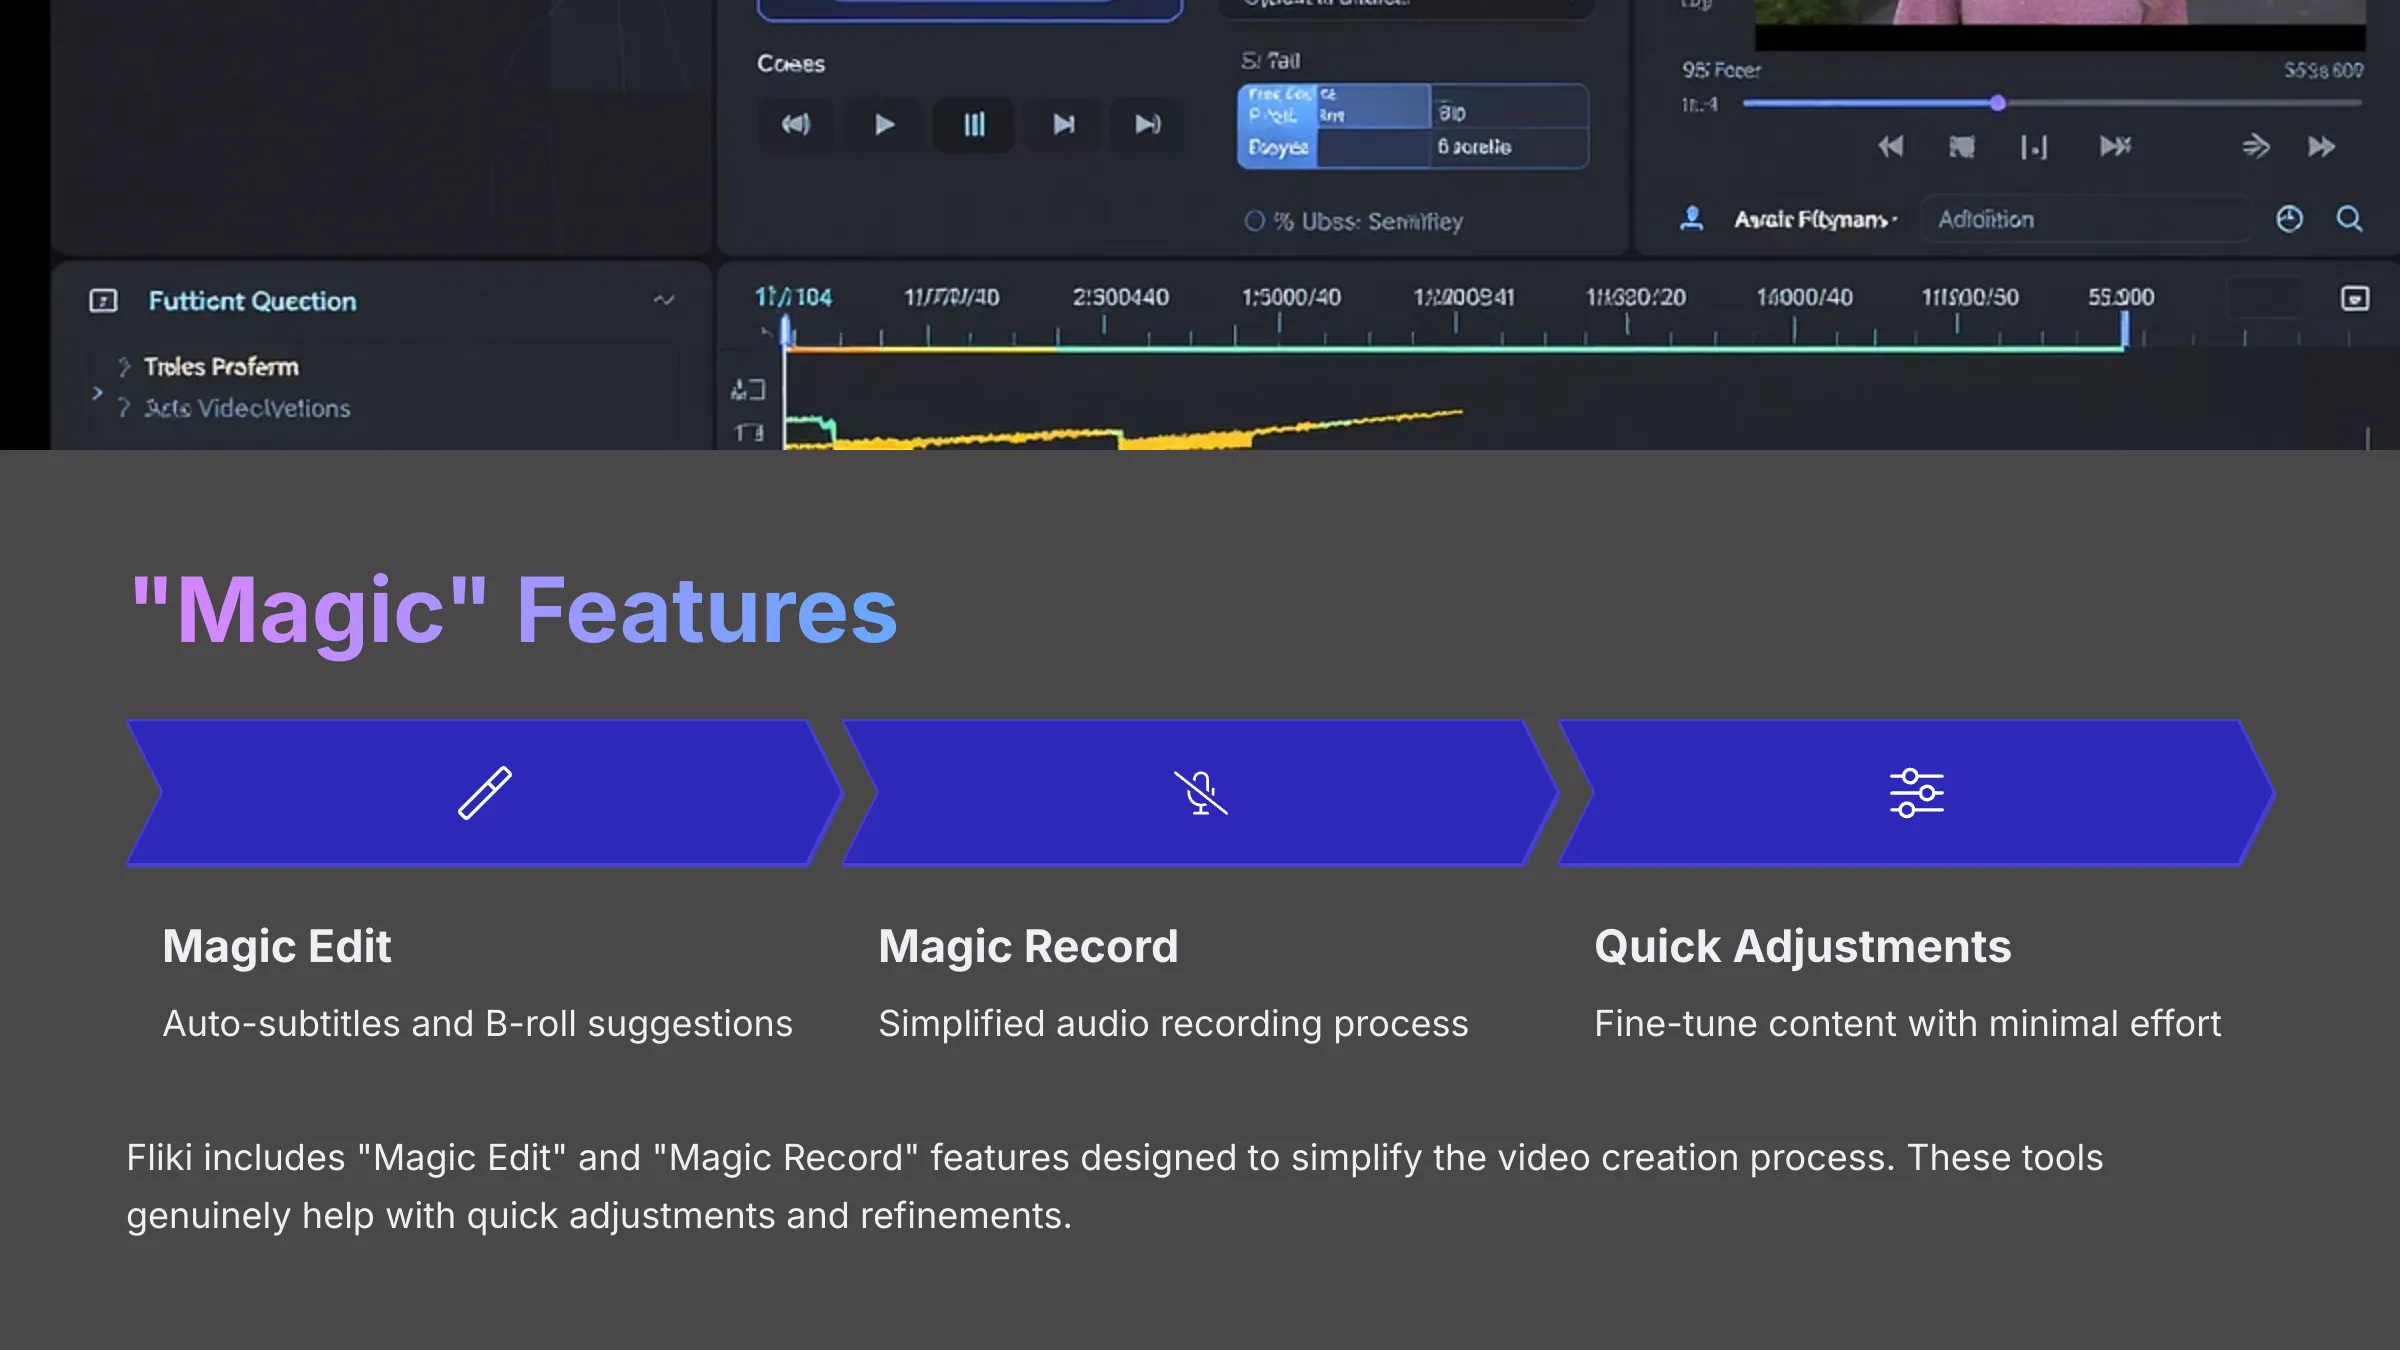Click the flag marker icon in preview controls

(x=1962, y=147)
